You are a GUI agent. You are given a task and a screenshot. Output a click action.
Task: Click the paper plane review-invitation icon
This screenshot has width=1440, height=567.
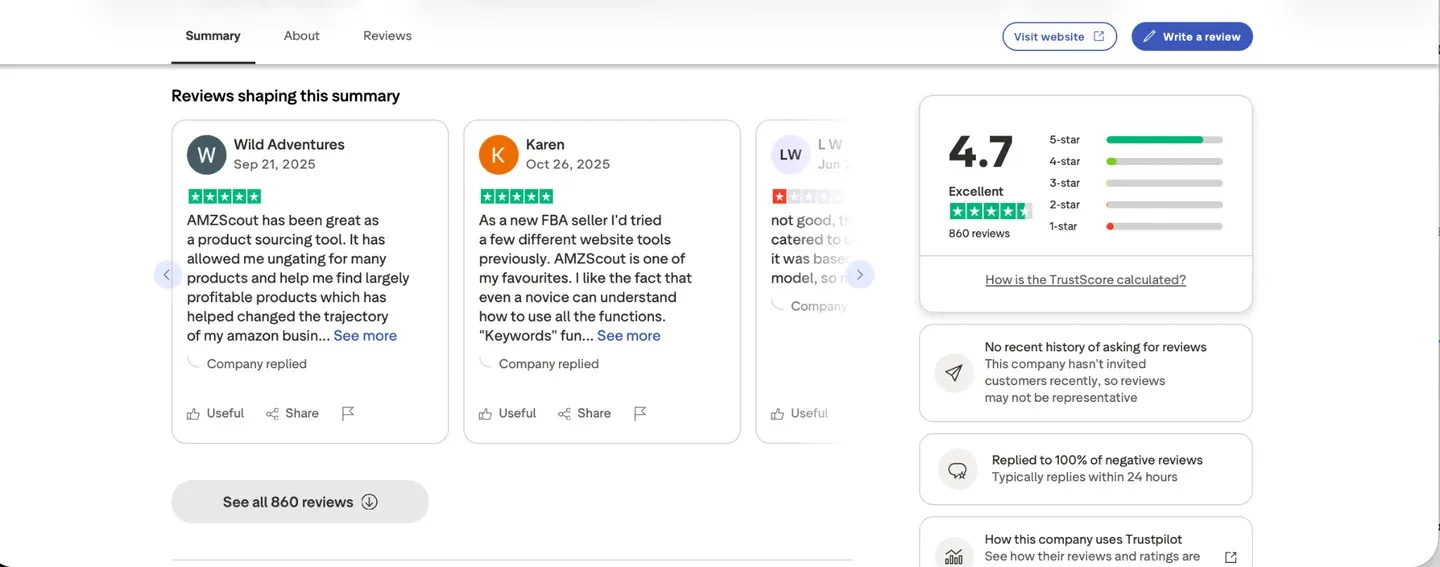point(954,372)
